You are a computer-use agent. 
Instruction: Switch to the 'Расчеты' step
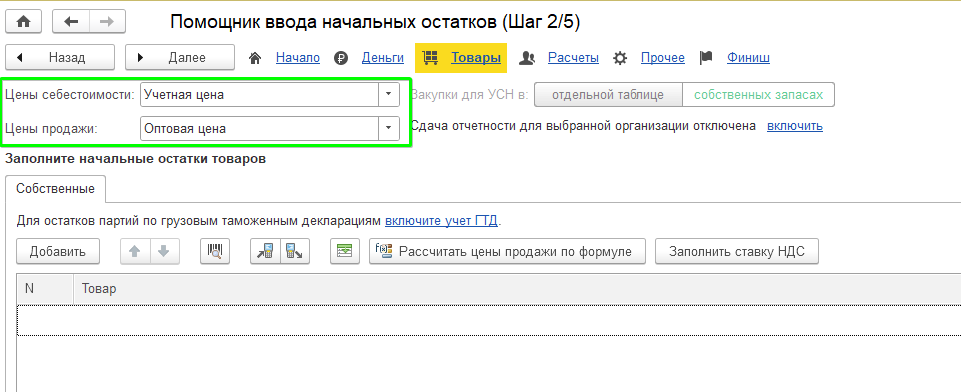[x=573, y=58]
